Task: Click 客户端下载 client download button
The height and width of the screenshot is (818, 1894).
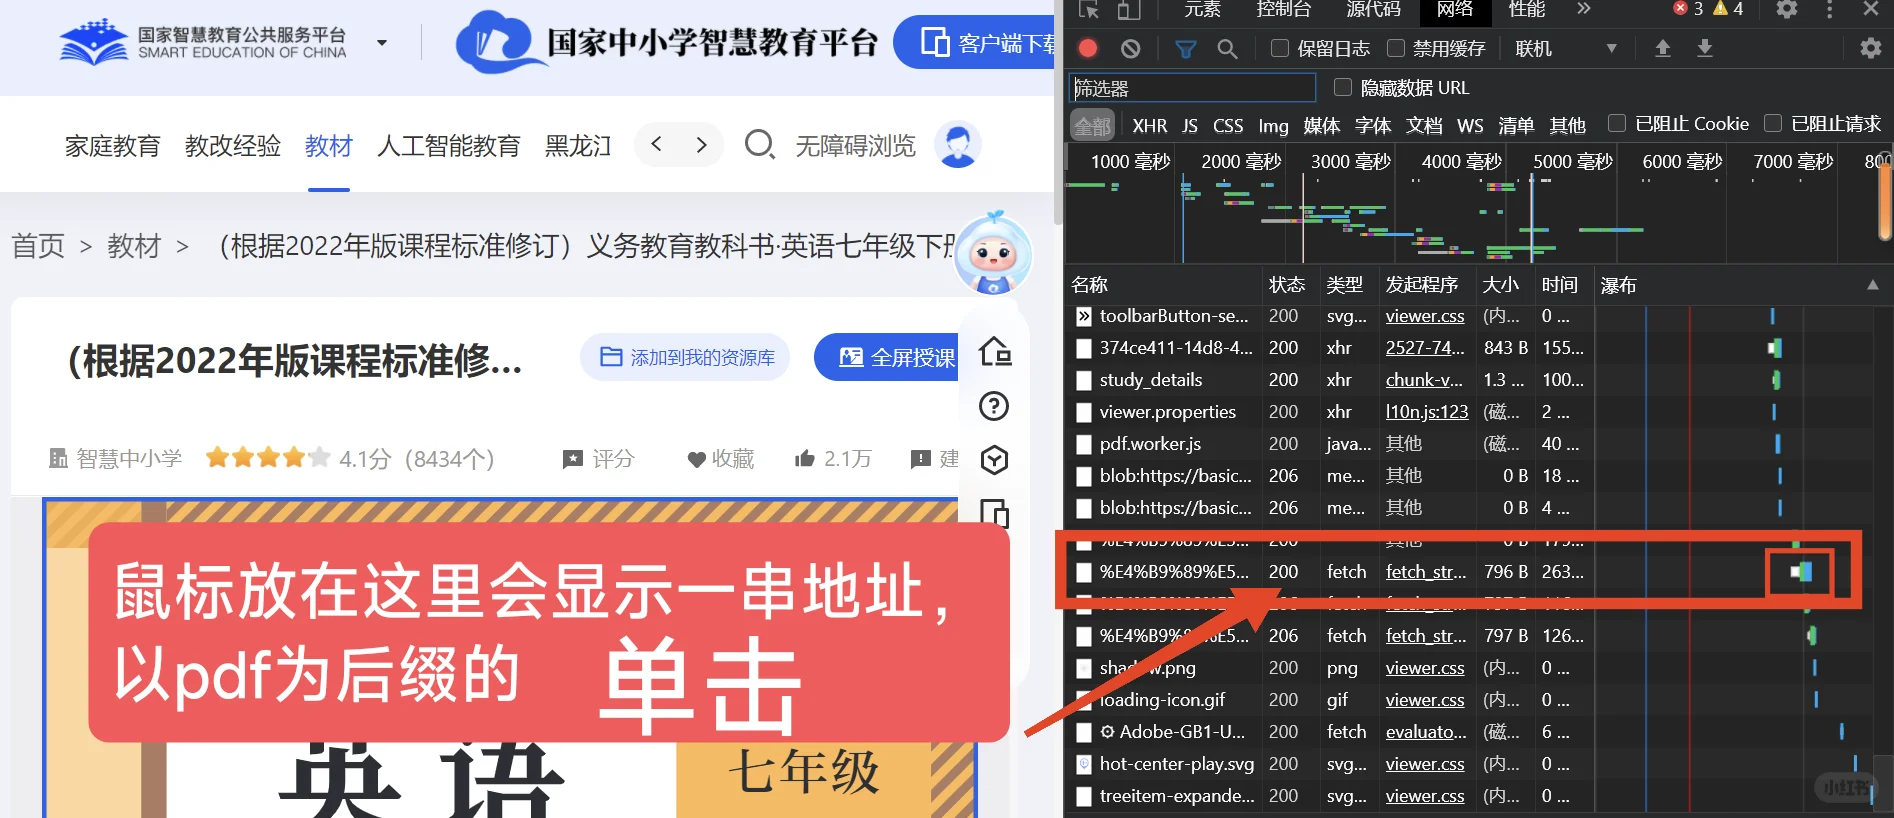Action: (975, 43)
